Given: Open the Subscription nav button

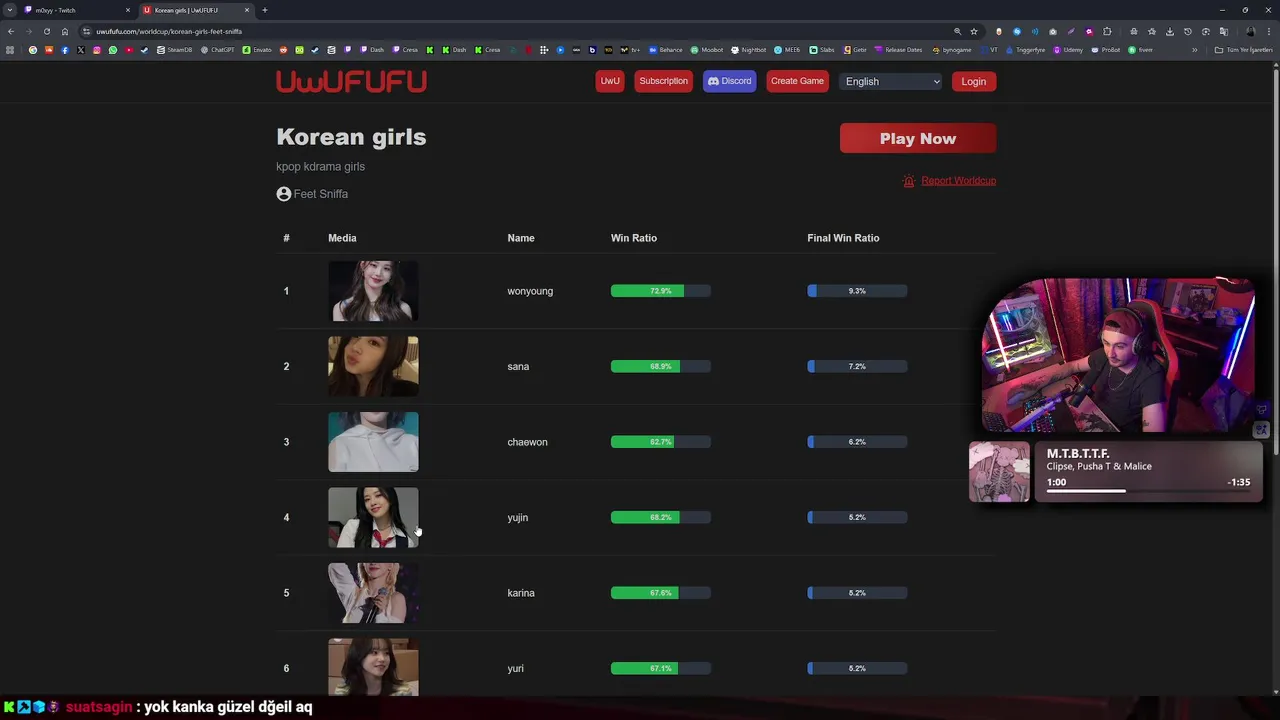Looking at the screenshot, I should click(x=663, y=82).
